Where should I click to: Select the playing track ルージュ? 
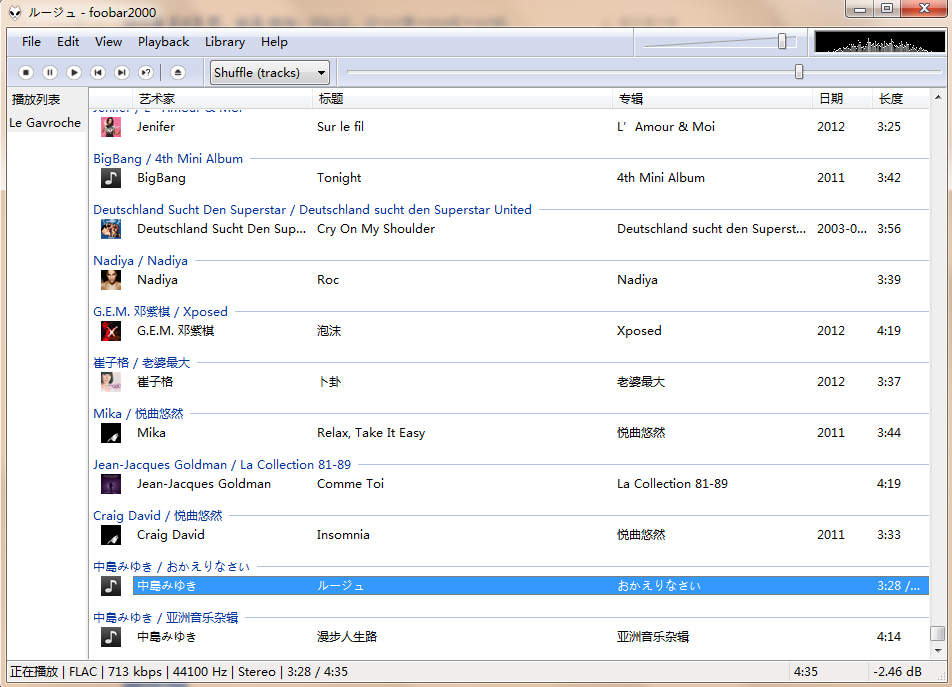point(531,586)
